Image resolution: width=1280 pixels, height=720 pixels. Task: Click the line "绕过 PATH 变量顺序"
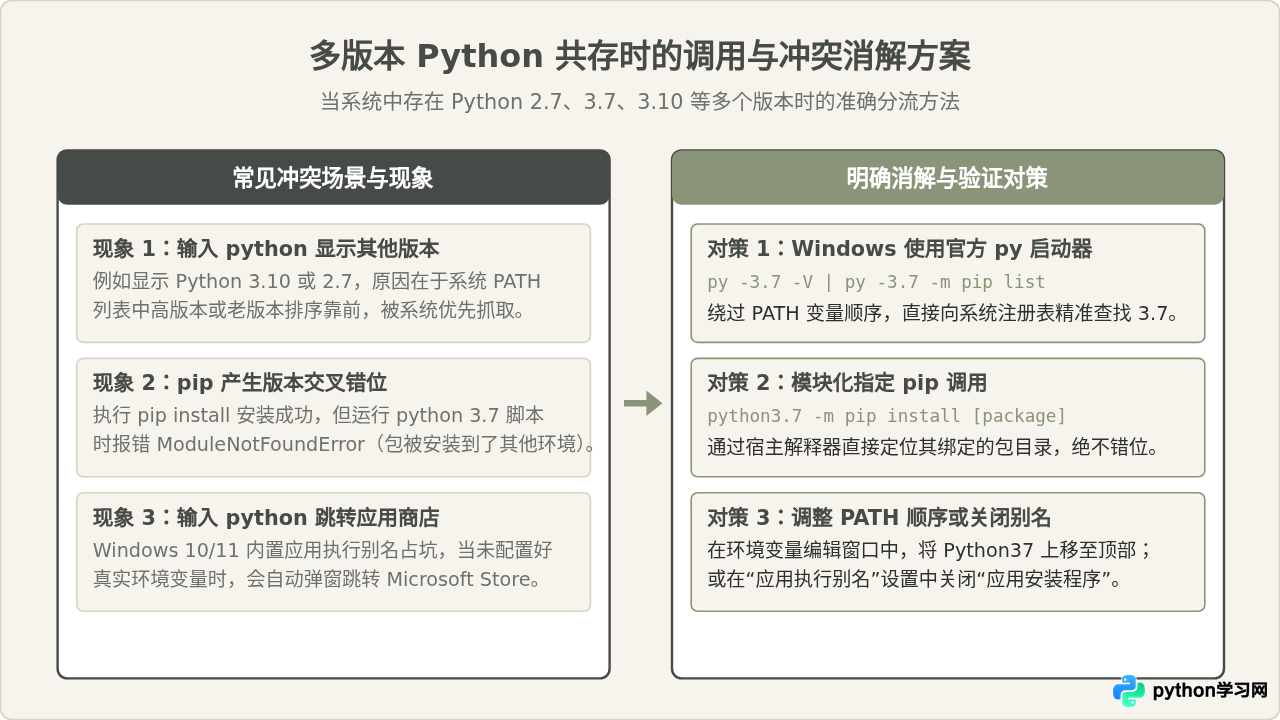944,313
